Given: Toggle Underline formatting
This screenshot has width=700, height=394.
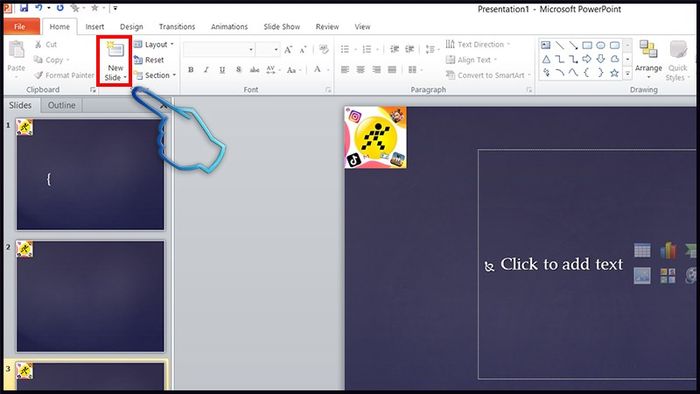Looking at the screenshot, I should click(x=222, y=70).
